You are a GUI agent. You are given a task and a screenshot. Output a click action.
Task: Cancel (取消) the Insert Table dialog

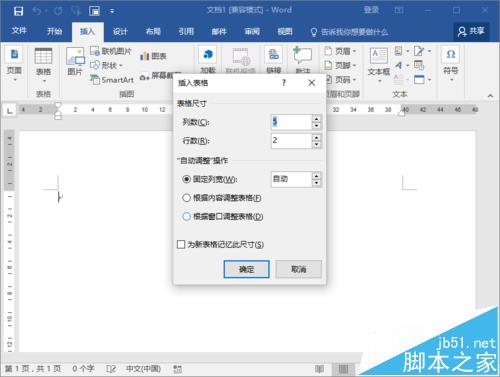(x=299, y=269)
